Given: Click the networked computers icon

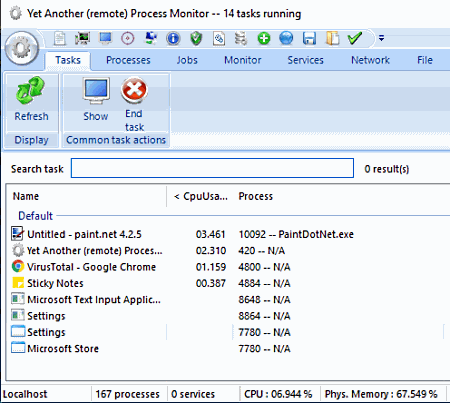Looking at the screenshot, I should click(151, 38).
